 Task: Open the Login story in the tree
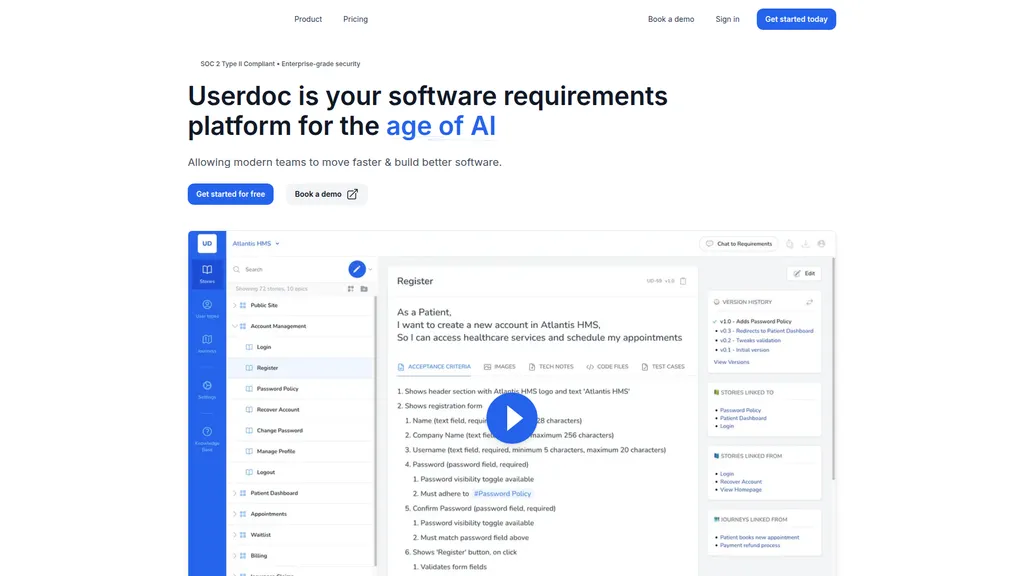tap(264, 347)
